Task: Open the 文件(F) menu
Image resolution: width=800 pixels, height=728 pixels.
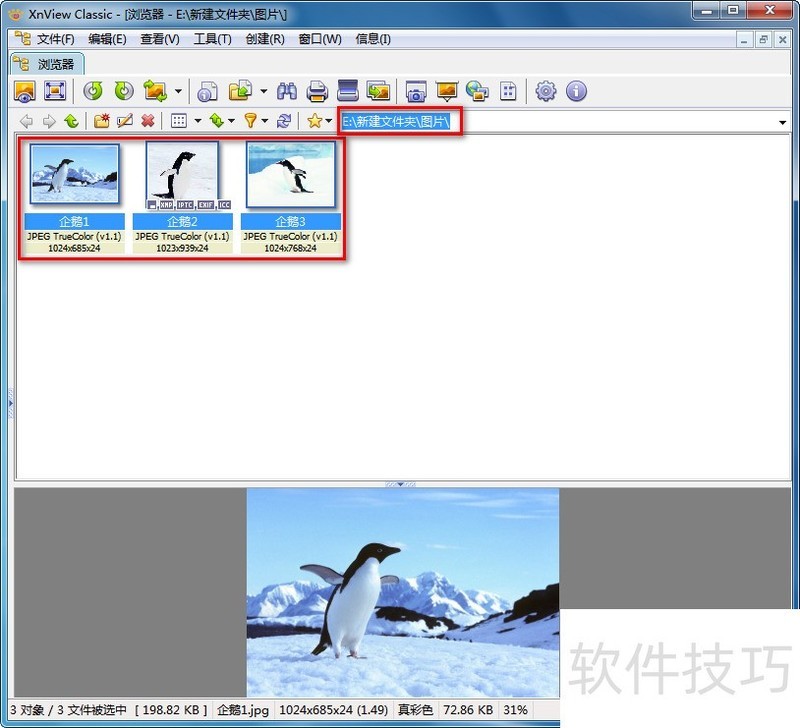Action: pyautogui.click(x=55, y=39)
